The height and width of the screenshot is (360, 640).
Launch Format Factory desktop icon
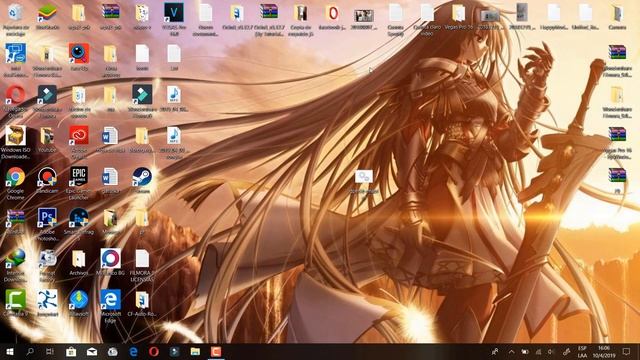tap(47, 258)
